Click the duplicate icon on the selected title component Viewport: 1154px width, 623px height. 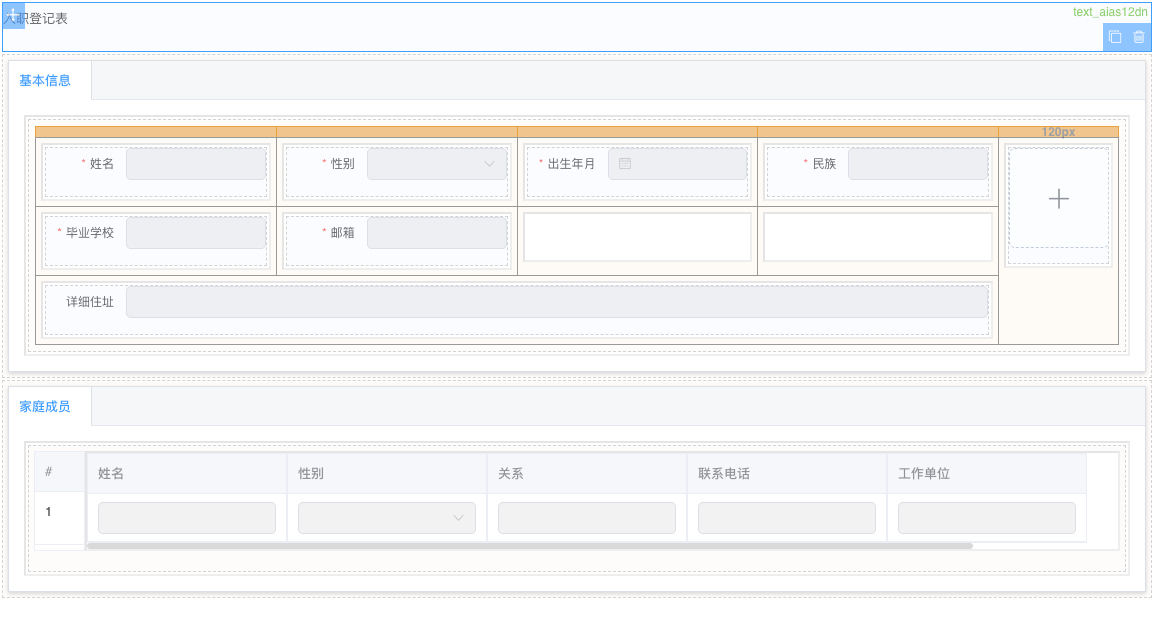click(x=1115, y=37)
